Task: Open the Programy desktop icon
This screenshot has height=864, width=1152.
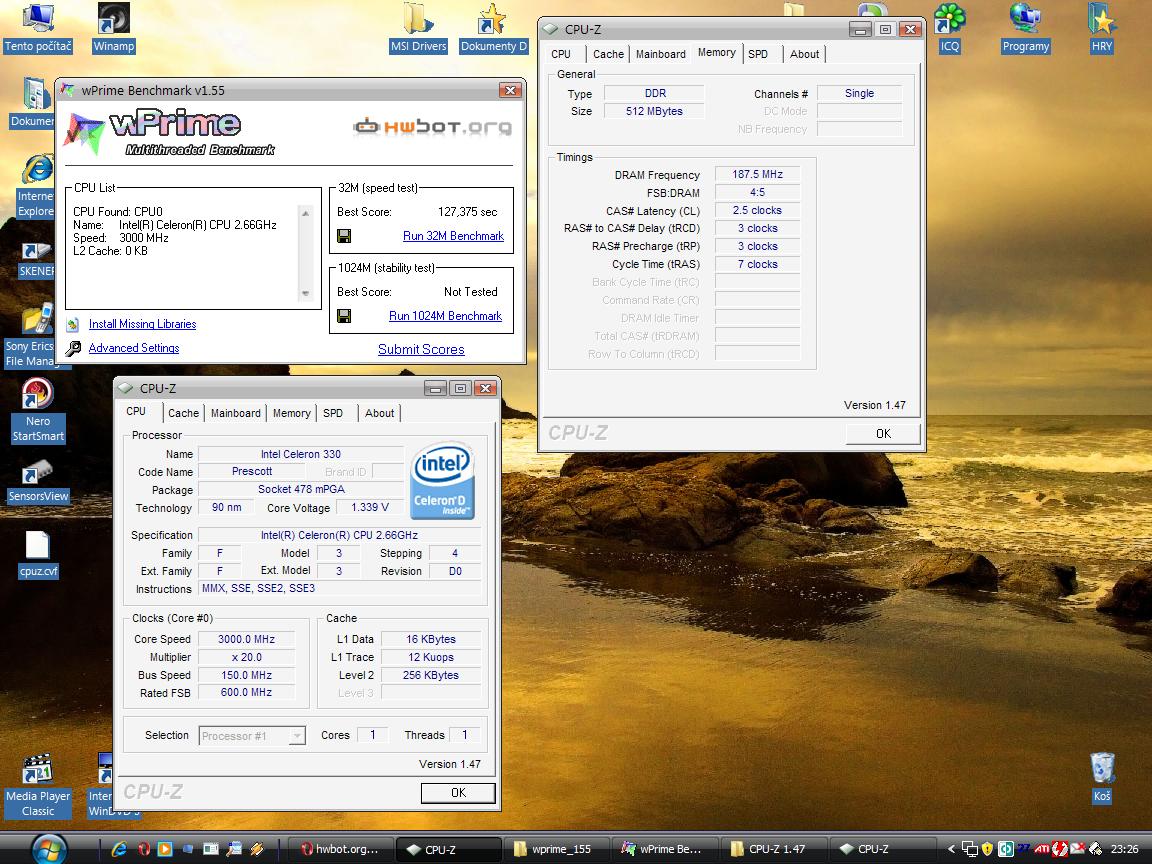Action: point(1026,28)
